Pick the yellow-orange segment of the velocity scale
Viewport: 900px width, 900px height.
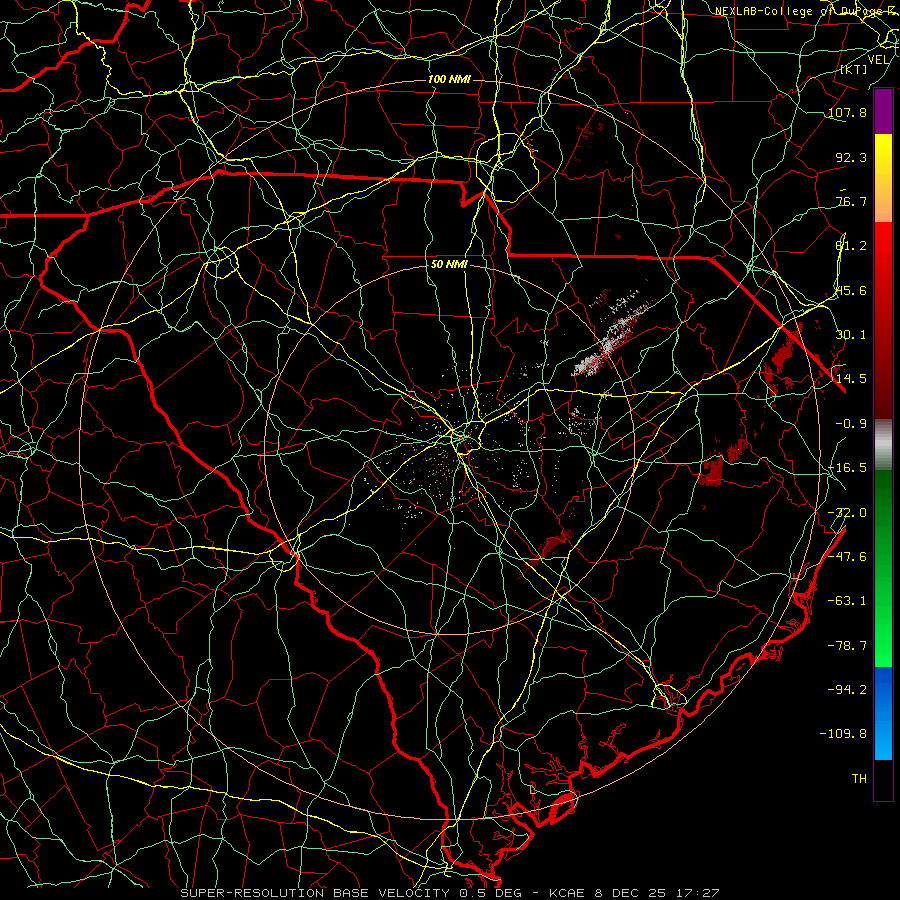[883, 178]
